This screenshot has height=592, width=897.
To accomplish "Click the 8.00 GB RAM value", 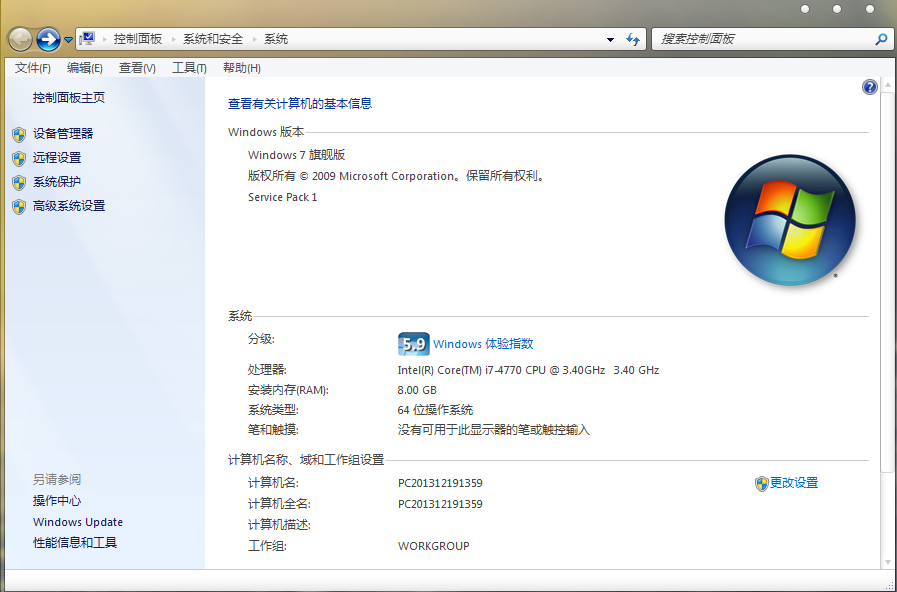I will click(x=417, y=390).
